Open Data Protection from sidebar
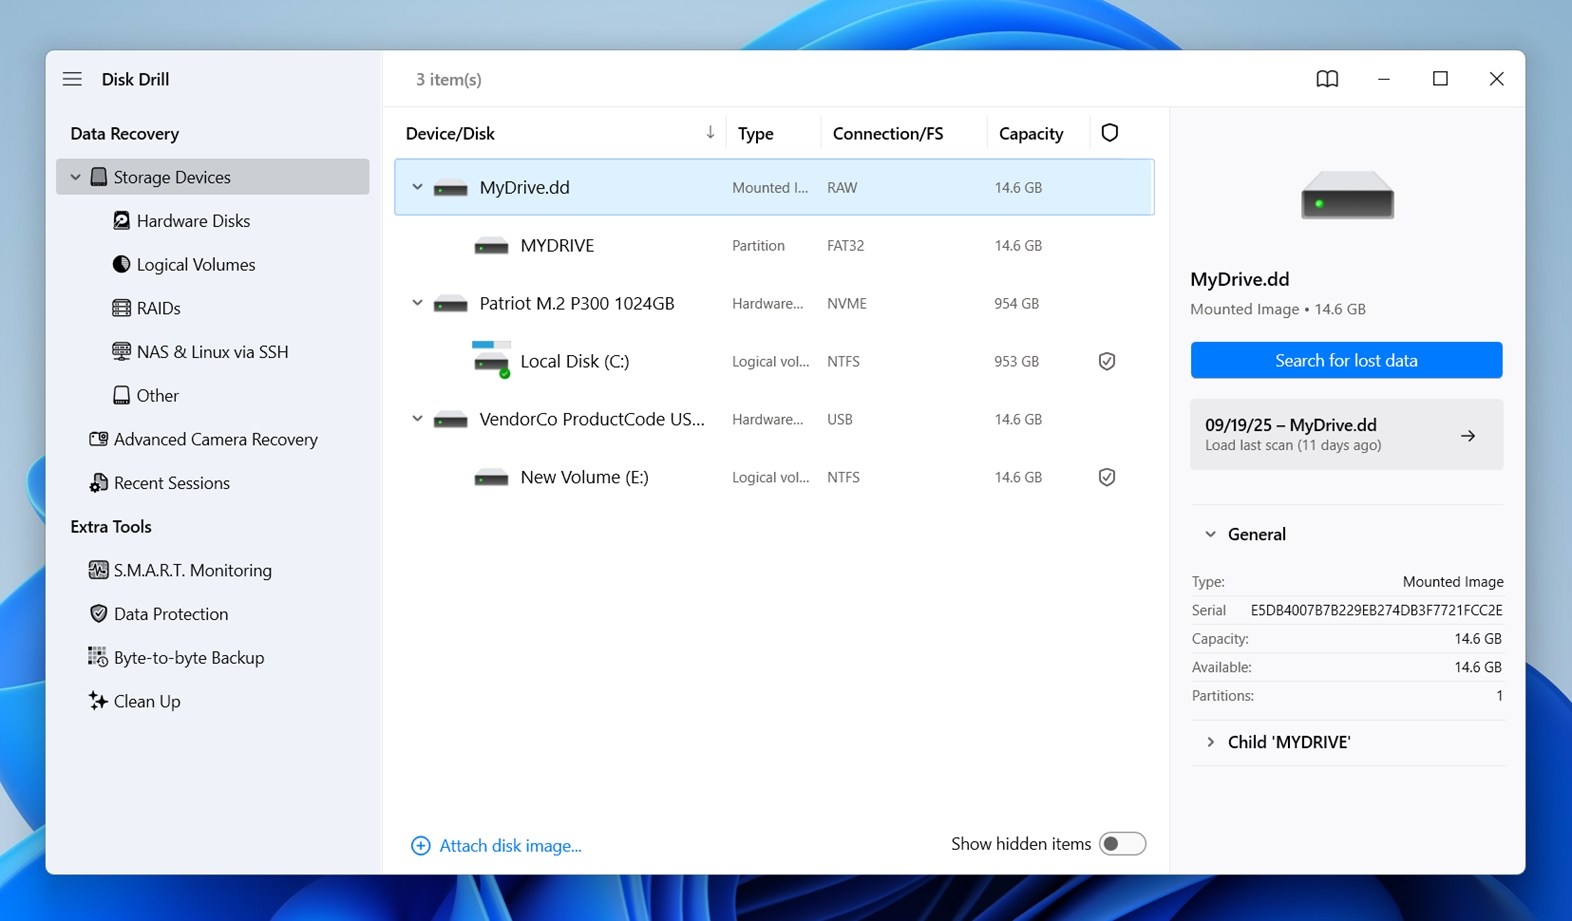Screen dimensions: 1572x921 coord(170,614)
